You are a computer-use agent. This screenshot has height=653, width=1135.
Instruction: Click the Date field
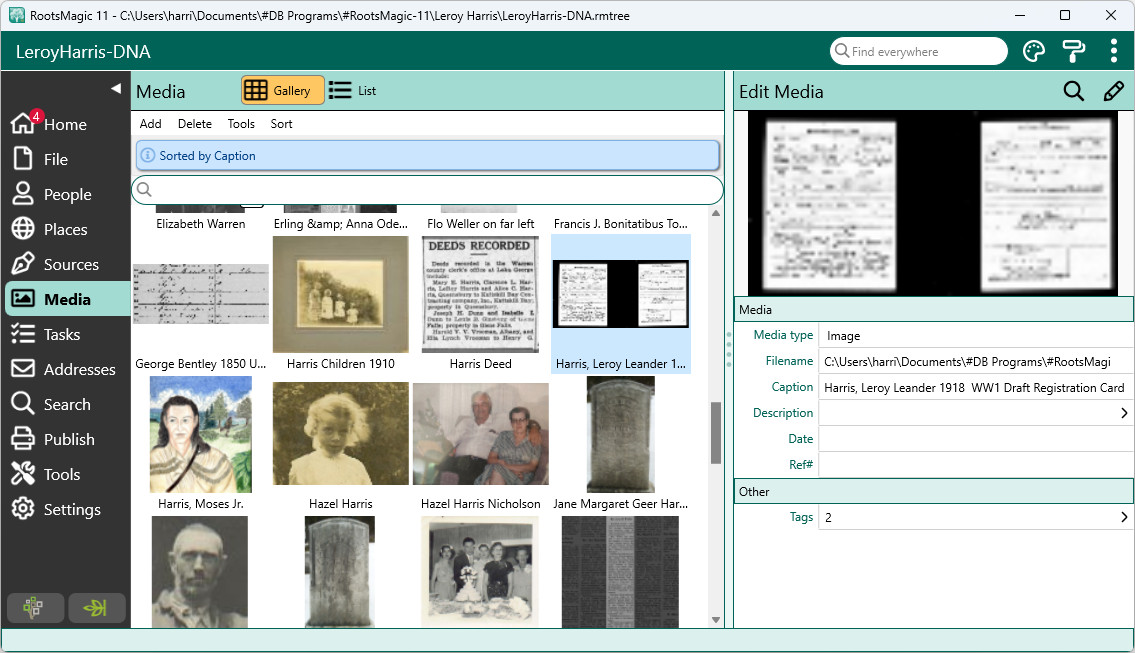click(975, 439)
